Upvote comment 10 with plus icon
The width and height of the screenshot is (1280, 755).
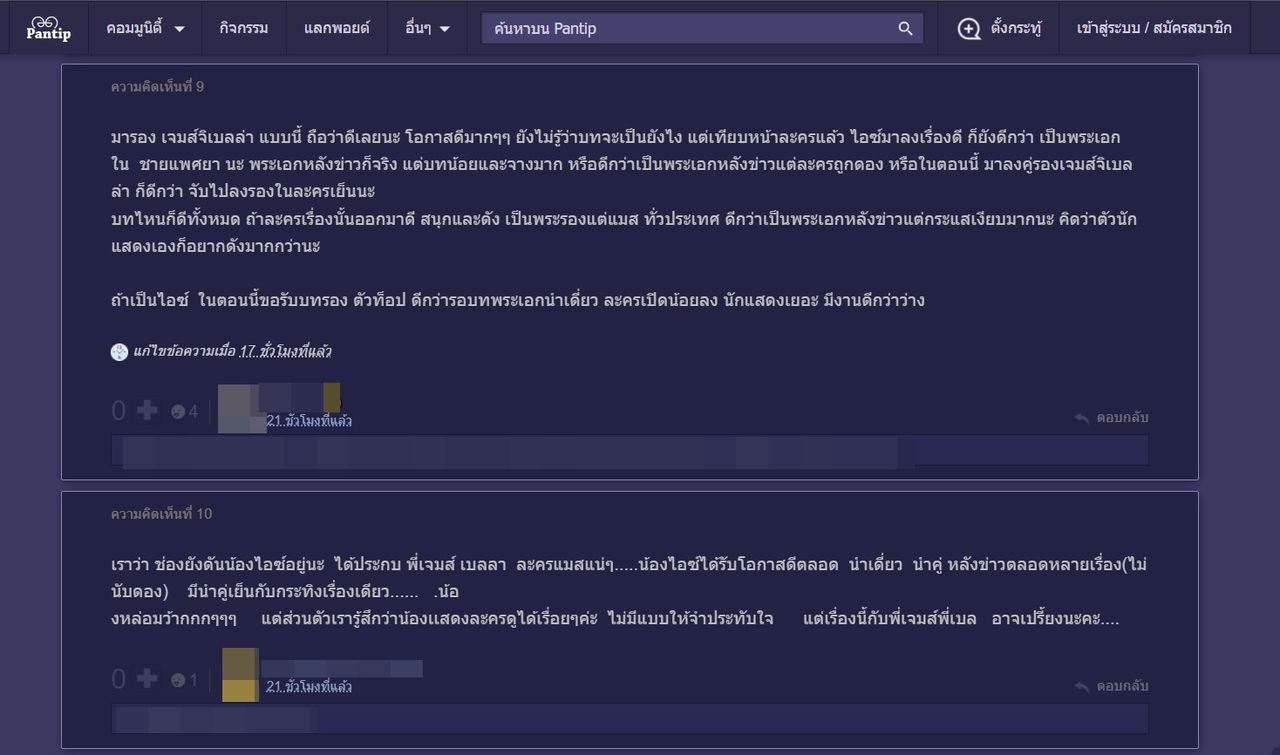(147, 680)
